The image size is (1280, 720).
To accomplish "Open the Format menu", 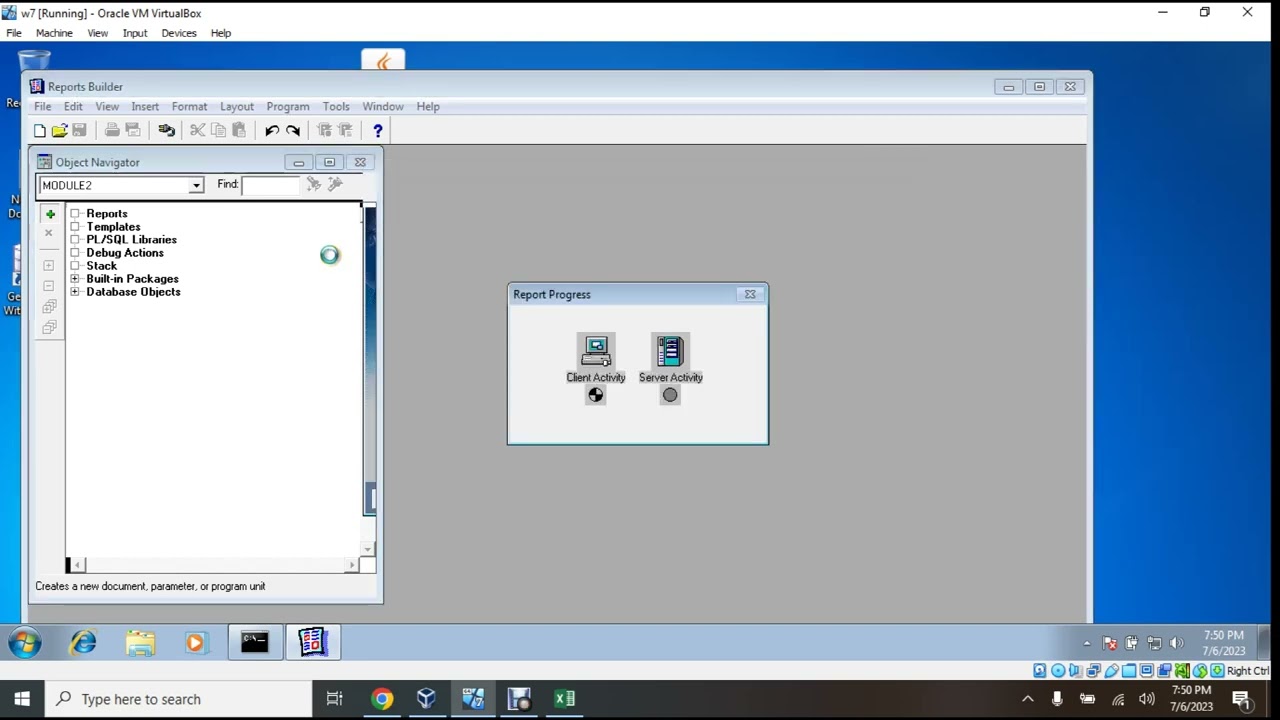I will pyautogui.click(x=189, y=106).
